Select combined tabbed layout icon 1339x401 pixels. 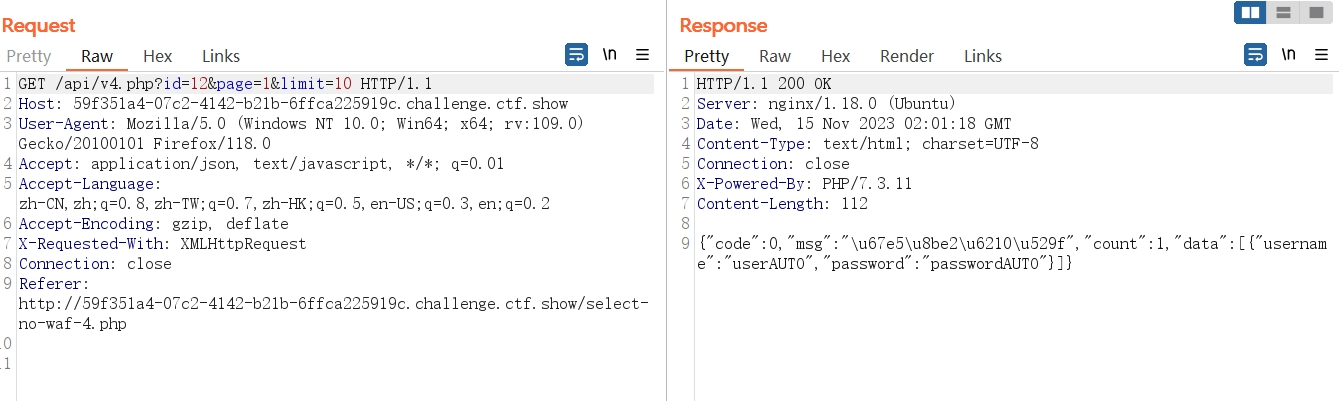[1315, 12]
